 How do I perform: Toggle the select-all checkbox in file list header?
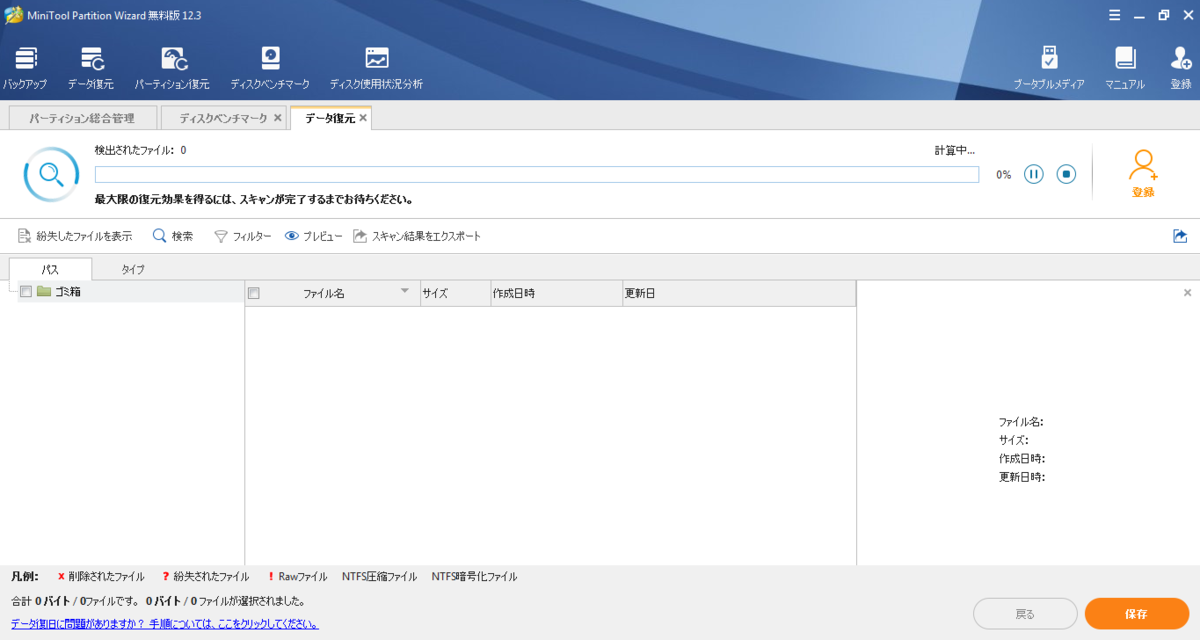(254, 293)
